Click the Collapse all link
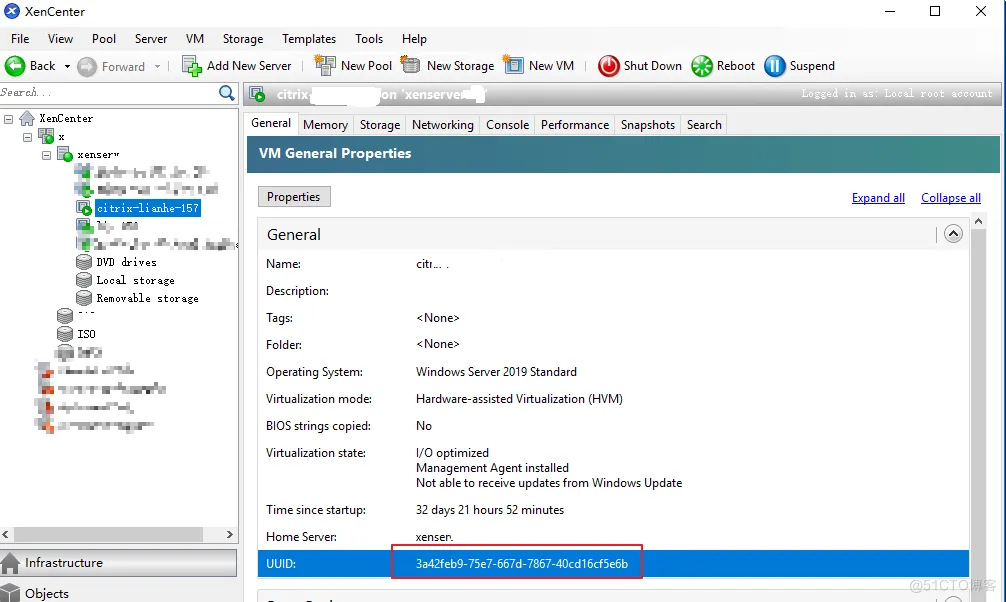This screenshot has width=1006, height=602. (x=951, y=198)
